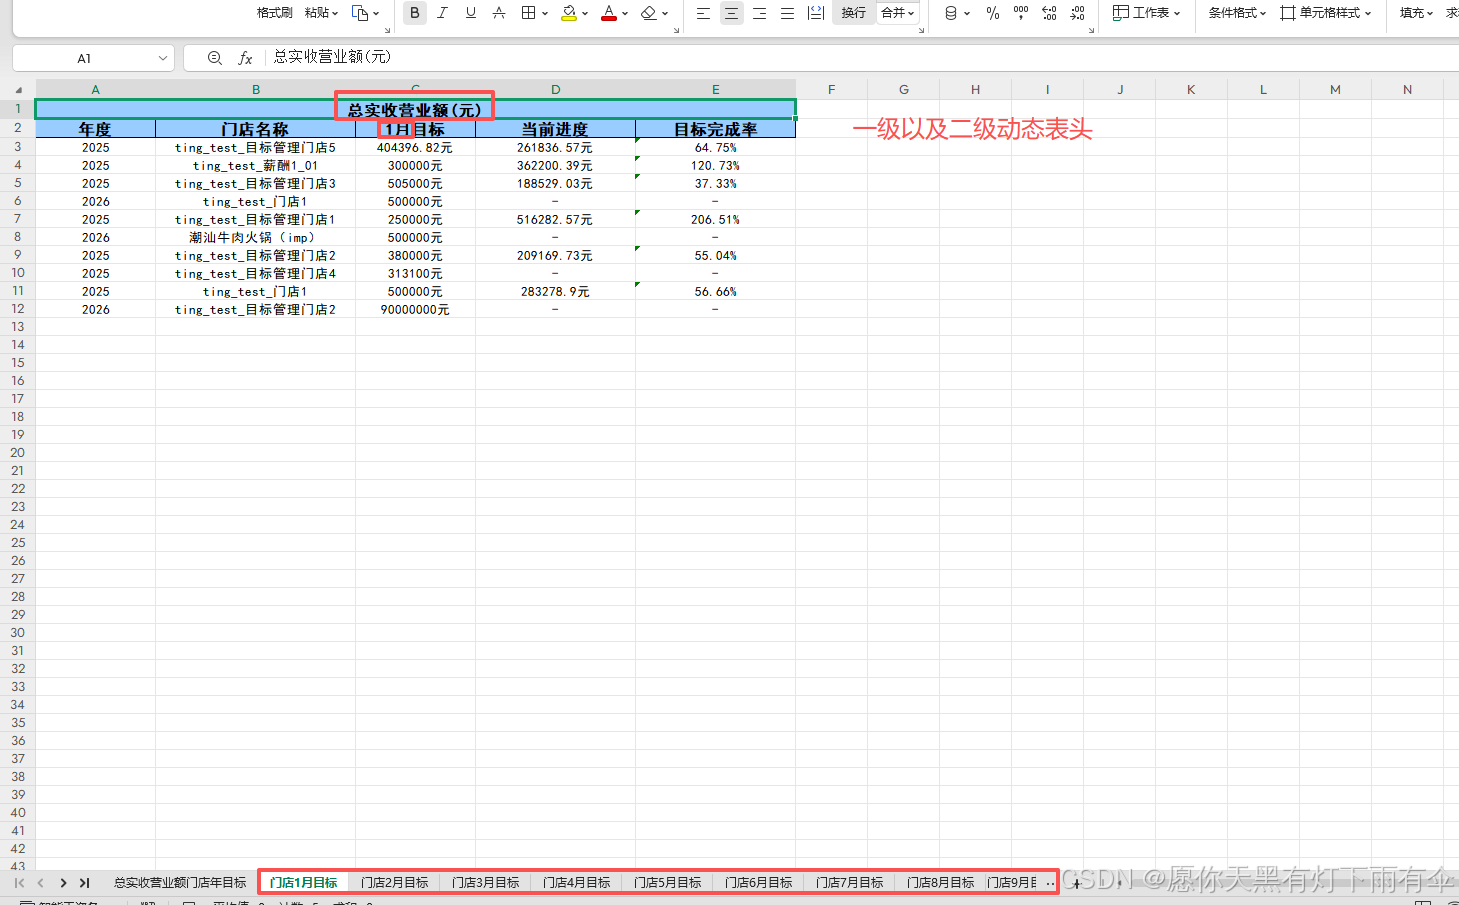1459x905 pixels.
Task: Open the paste (粘贴) dropdown
Action: pyautogui.click(x=321, y=13)
